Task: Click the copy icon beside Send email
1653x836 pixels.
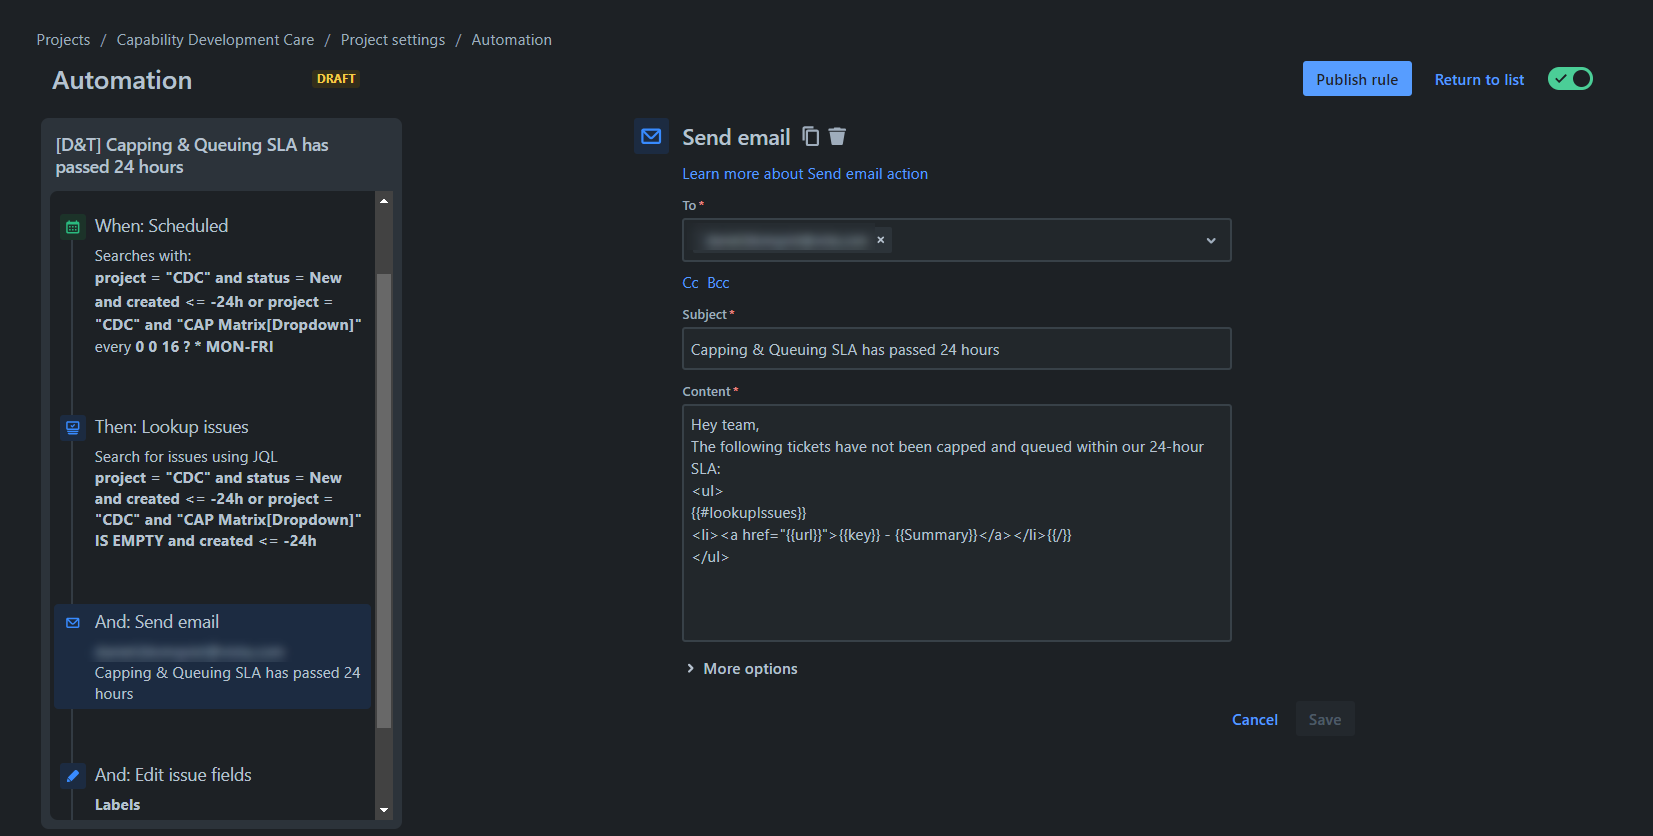Action: click(811, 136)
